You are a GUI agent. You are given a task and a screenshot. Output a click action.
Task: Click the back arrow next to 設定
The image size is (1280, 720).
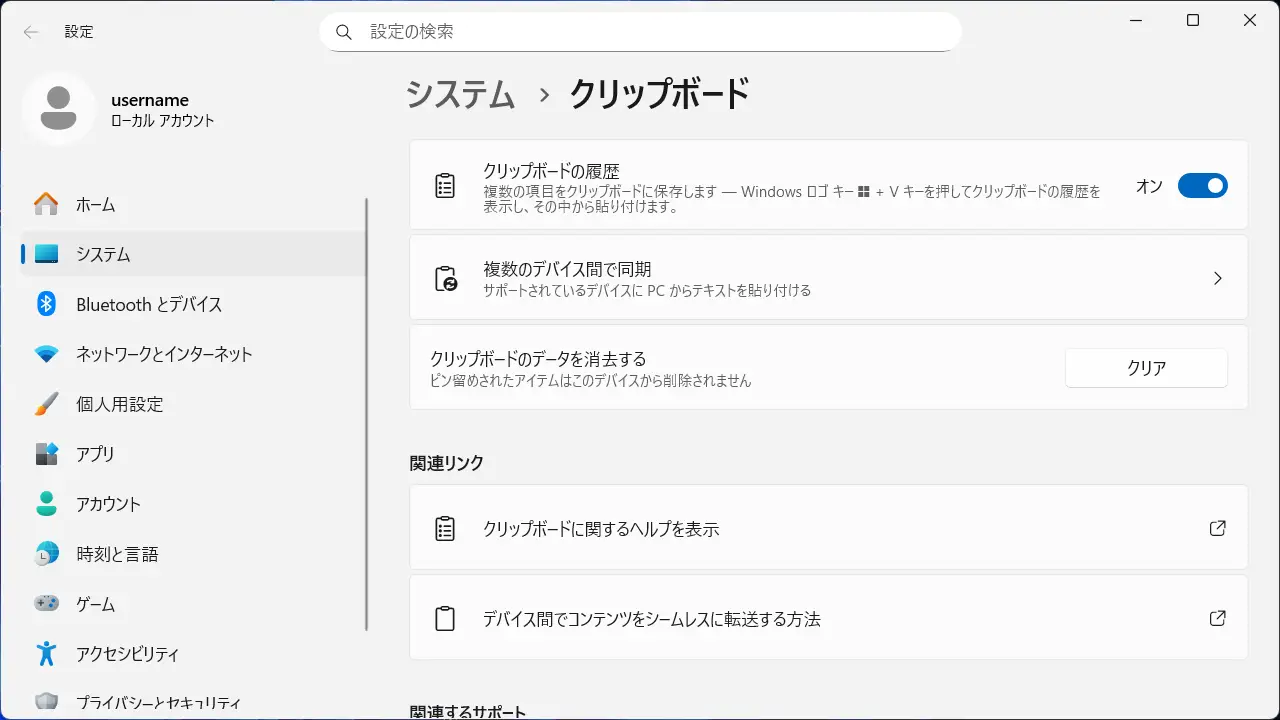(31, 32)
